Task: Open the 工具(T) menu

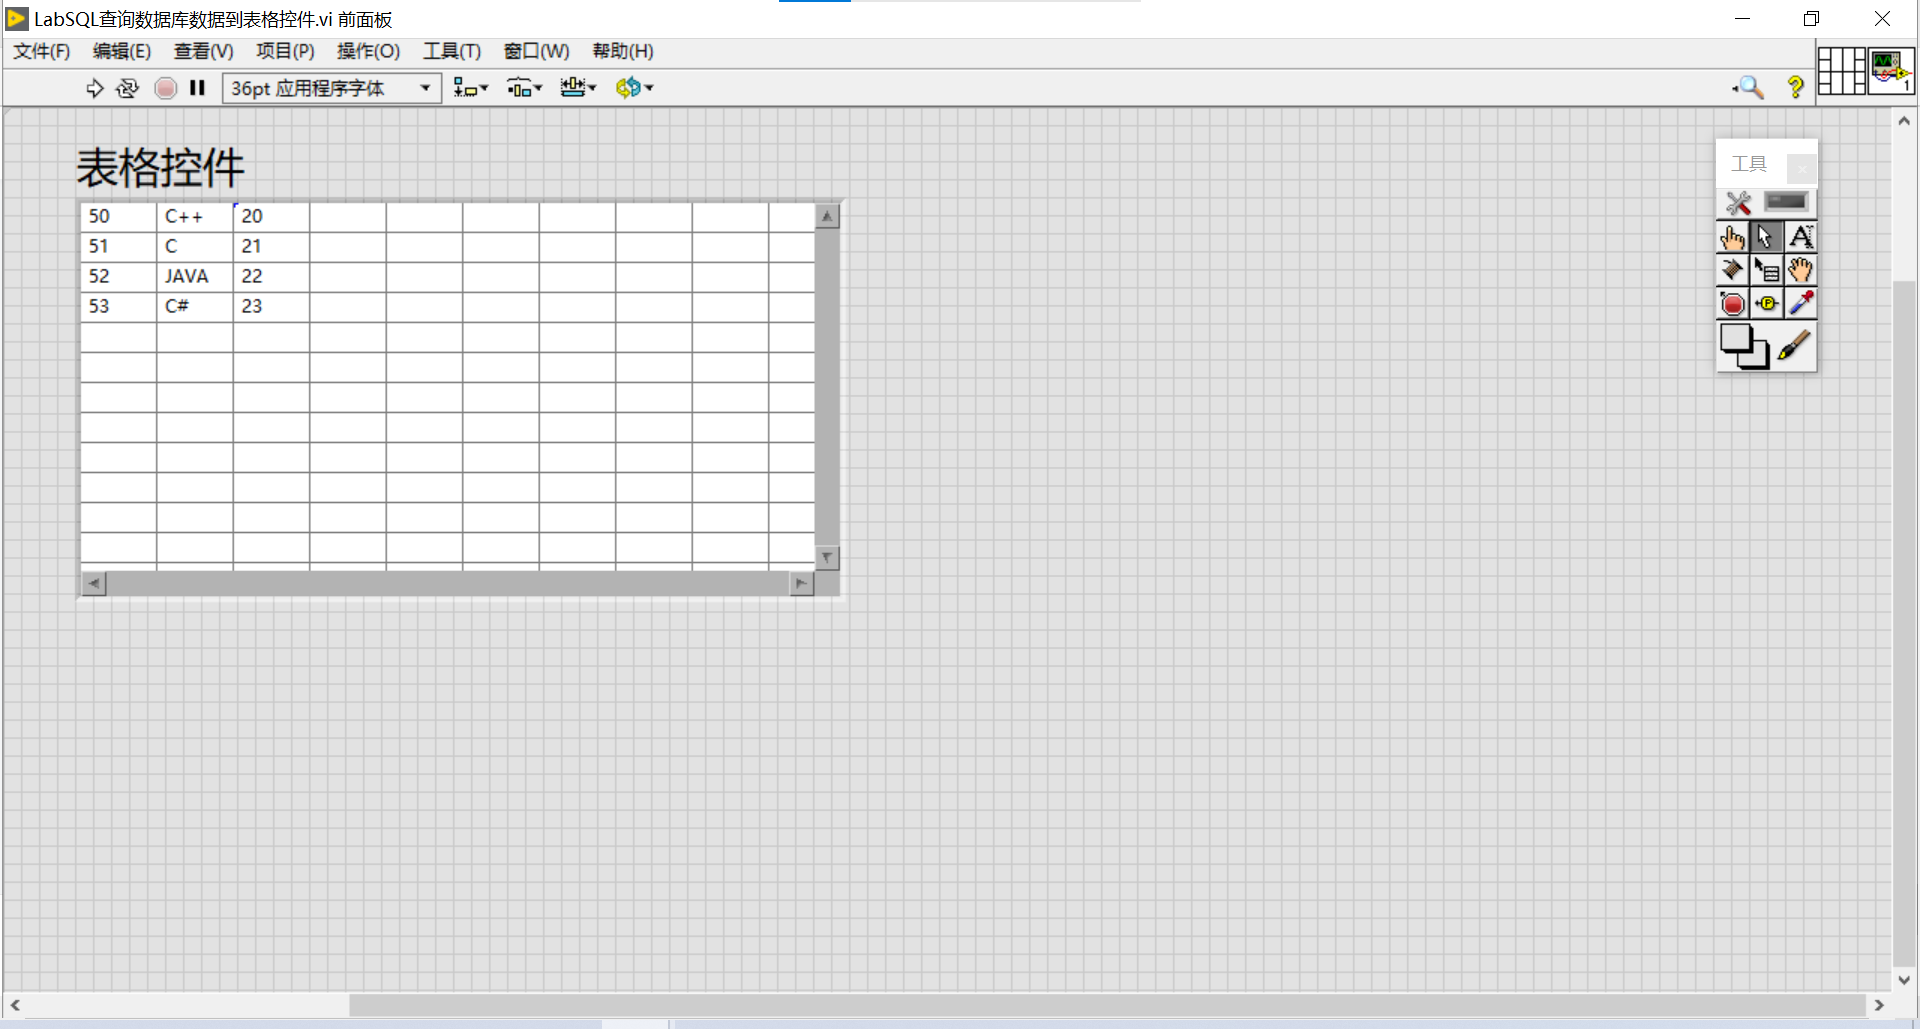Action: tap(451, 51)
